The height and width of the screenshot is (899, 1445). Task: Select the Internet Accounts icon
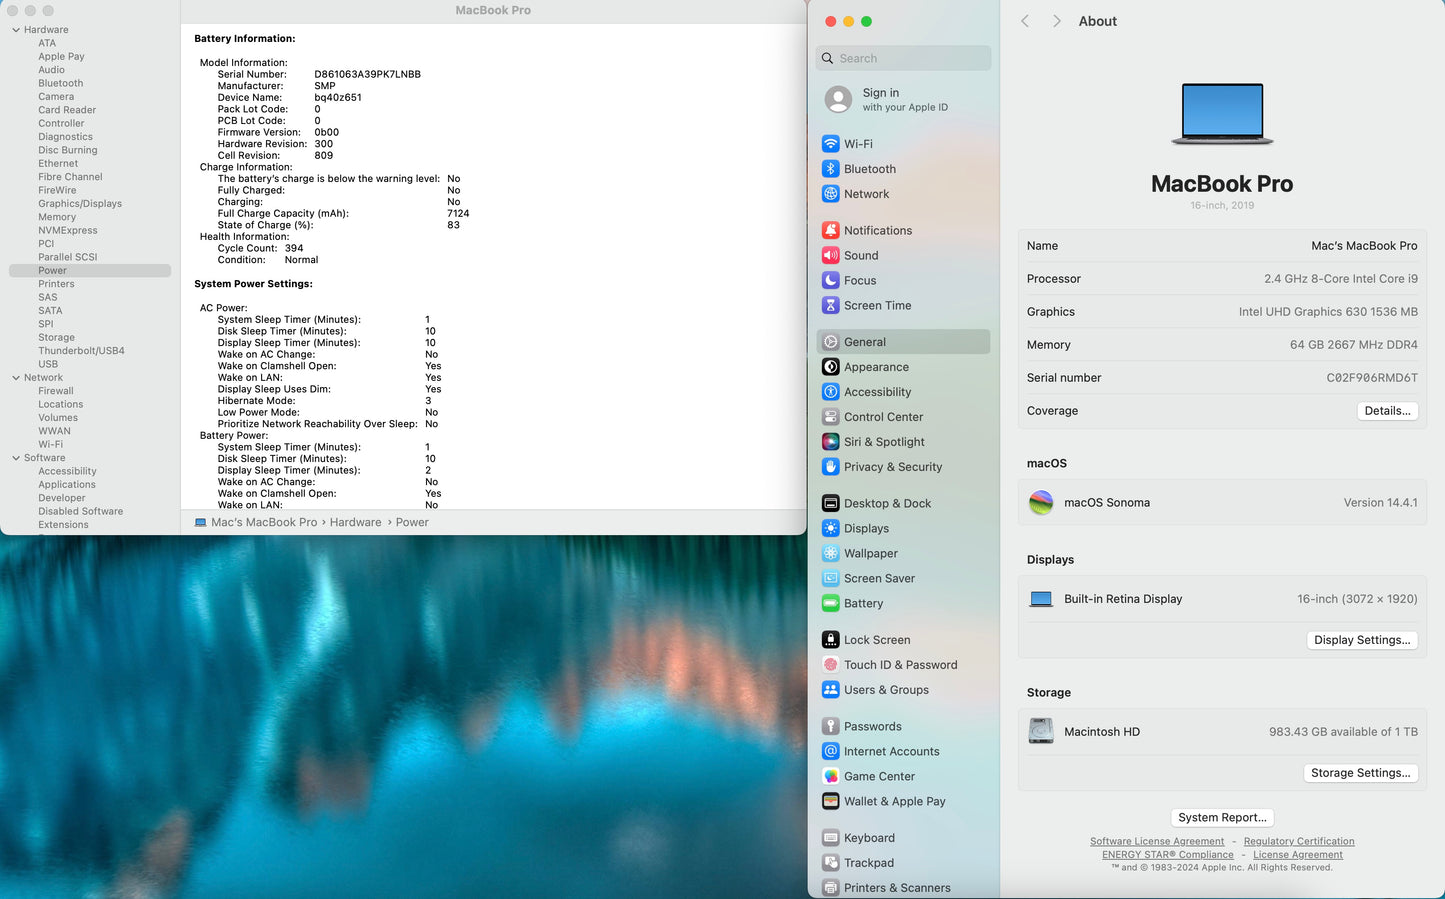(x=830, y=751)
